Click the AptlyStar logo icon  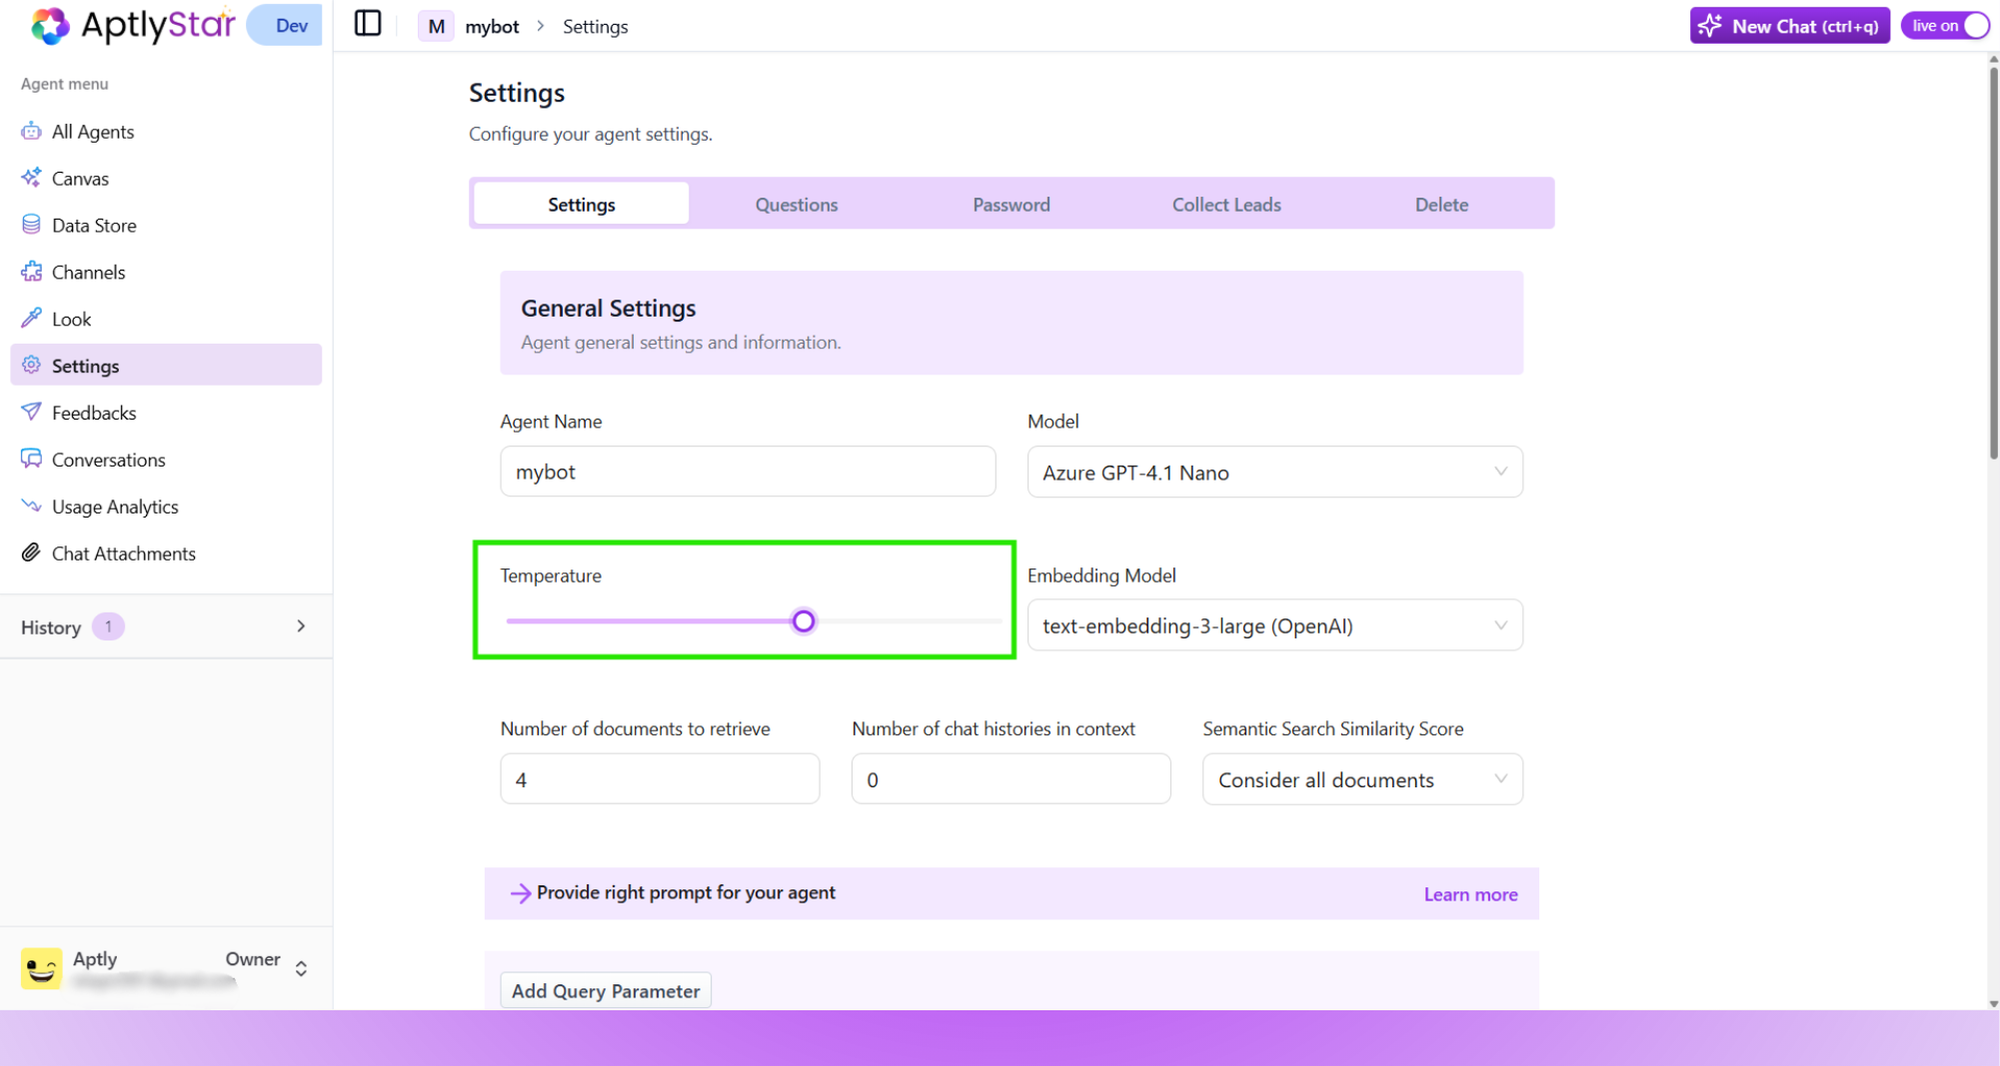tap(50, 26)
